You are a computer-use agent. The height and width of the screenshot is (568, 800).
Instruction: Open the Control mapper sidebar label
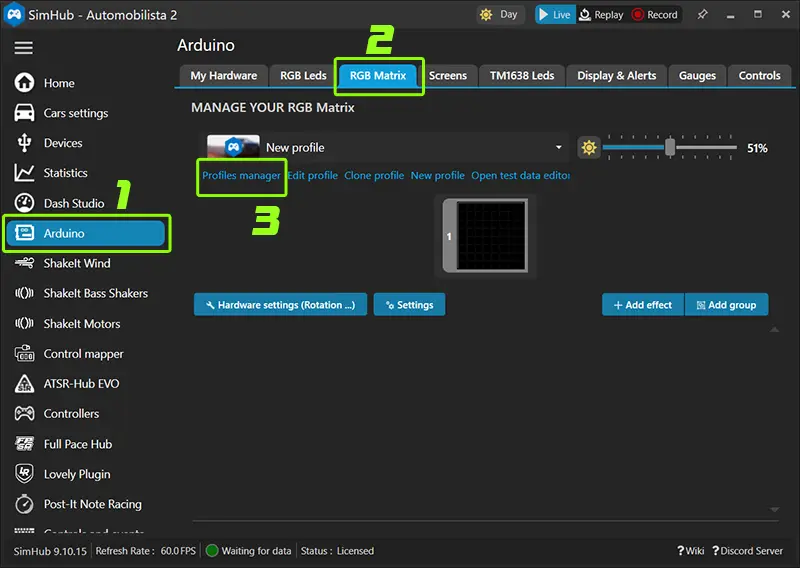tap(84, 354)
